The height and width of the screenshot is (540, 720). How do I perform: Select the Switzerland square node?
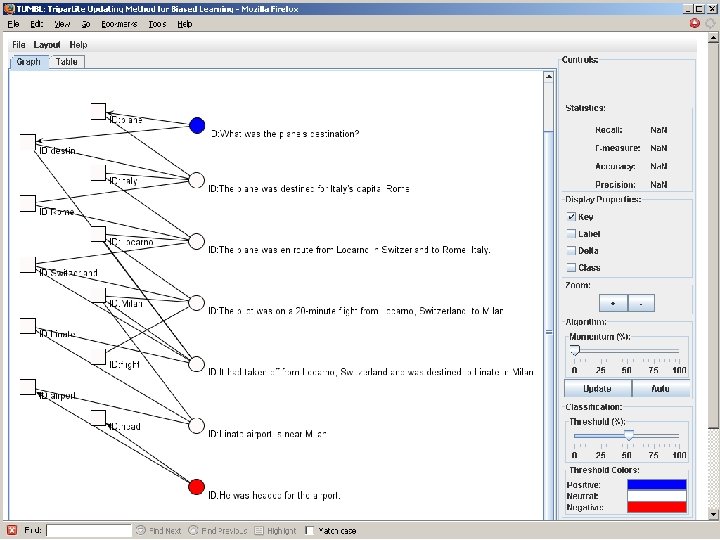tap(28, 264)
